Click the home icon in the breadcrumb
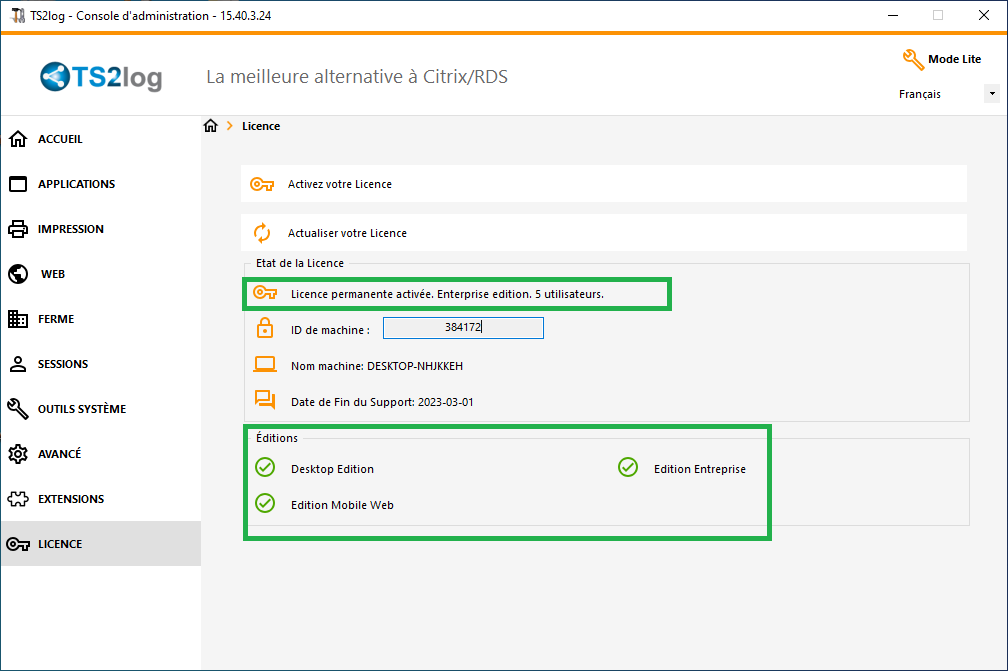This screenshot has width=1008, height=671. click(211, 126)
